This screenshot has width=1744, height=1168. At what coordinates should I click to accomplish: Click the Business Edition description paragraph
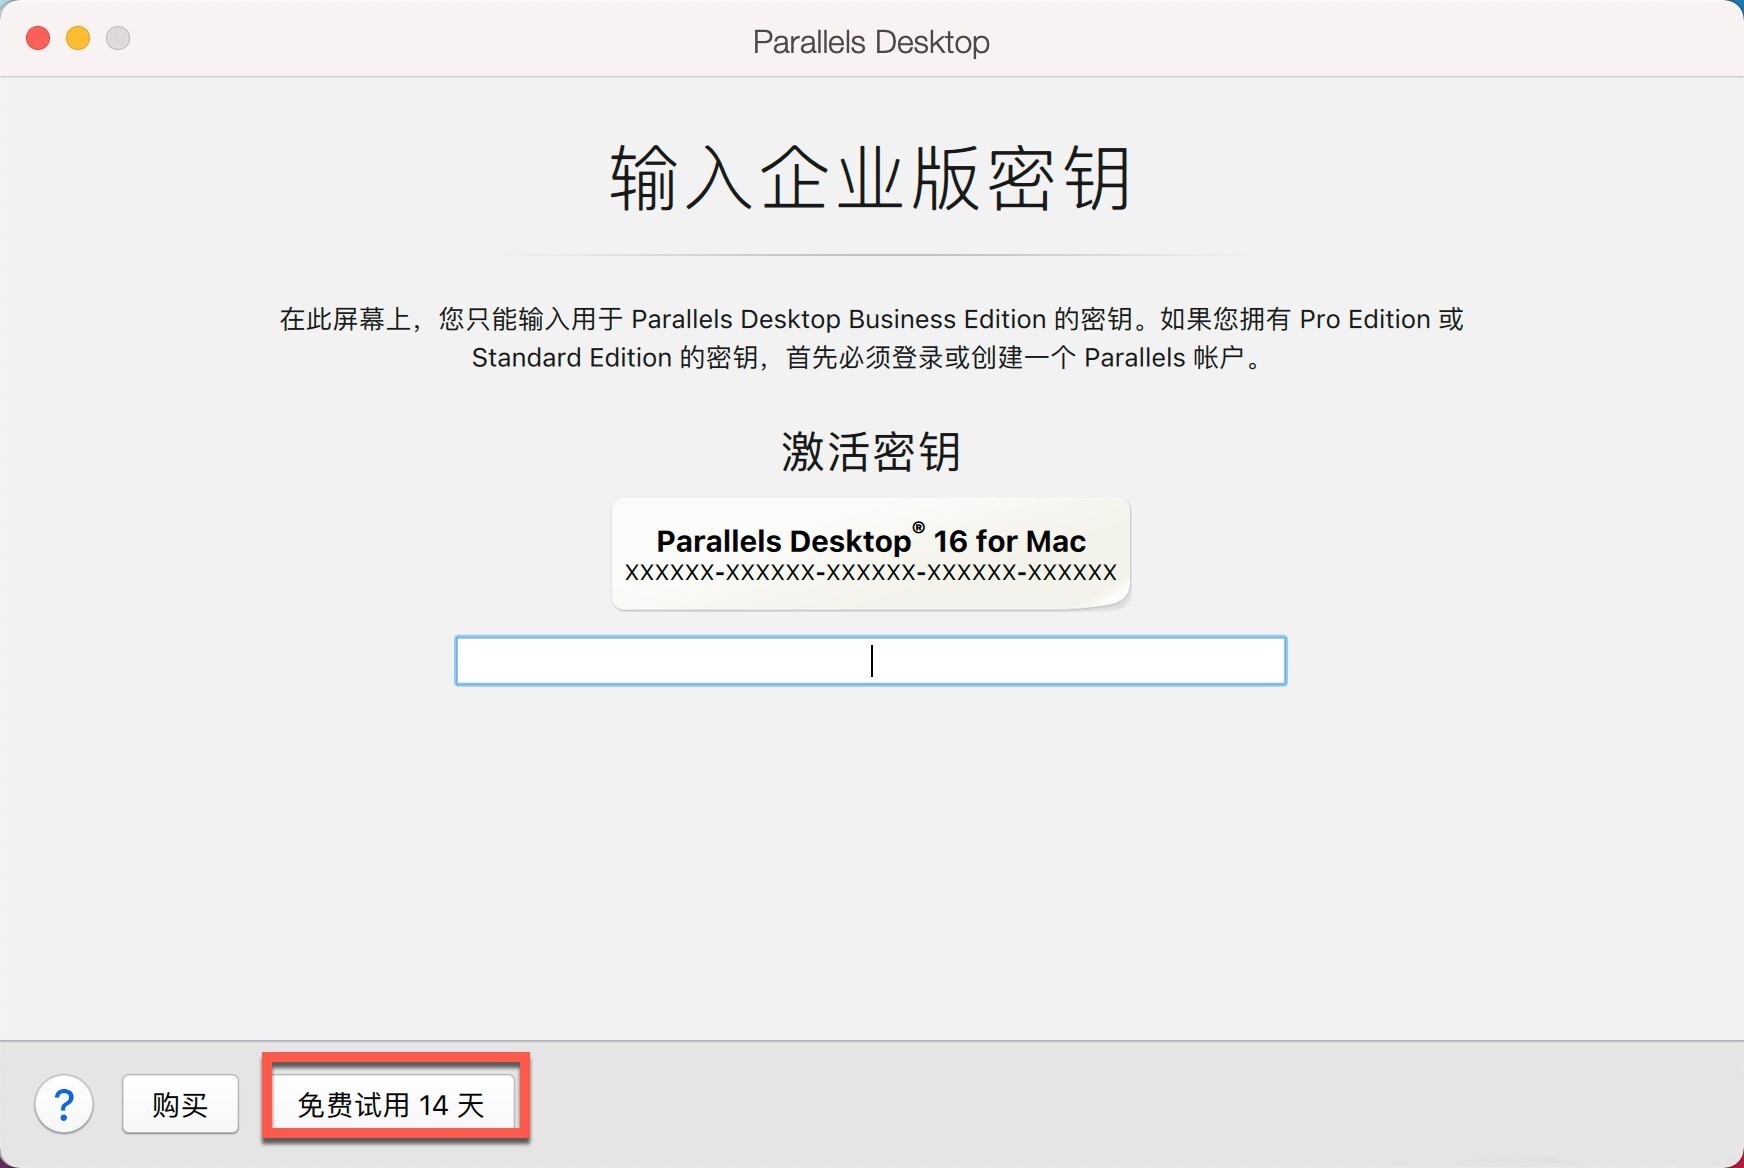pos(869,338)
